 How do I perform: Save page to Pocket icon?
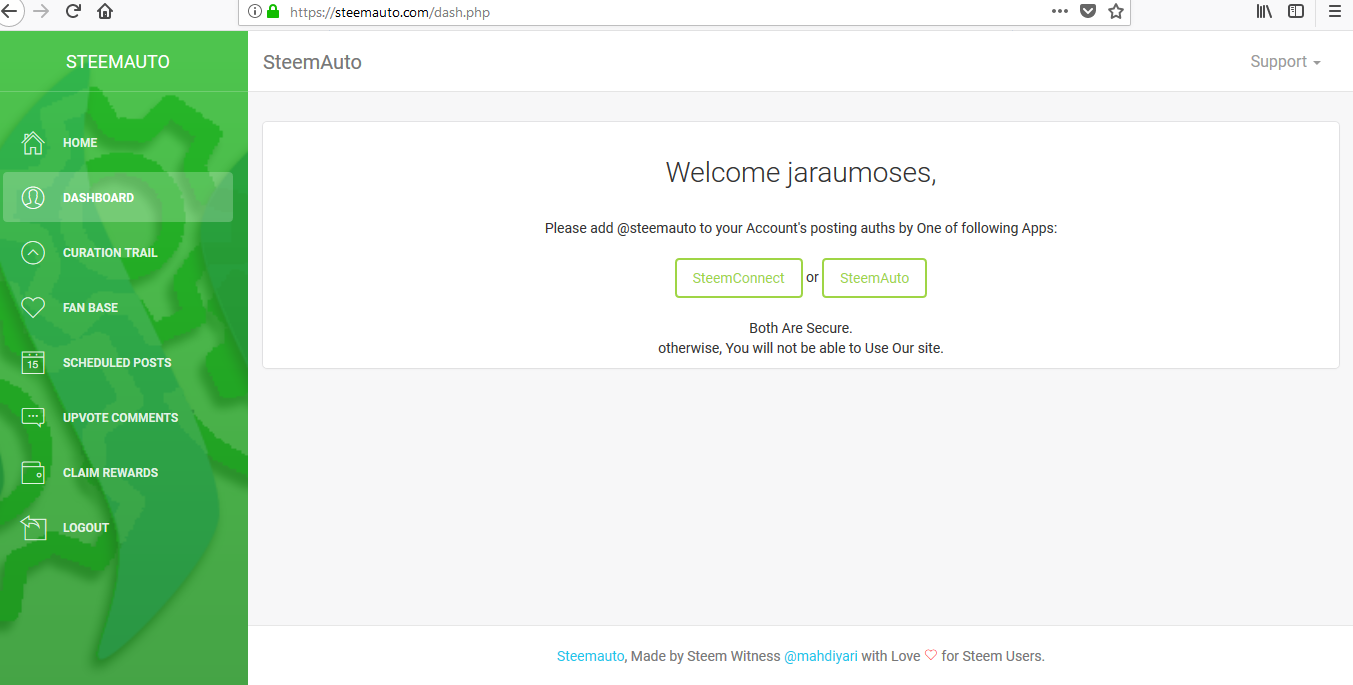pyautogui.click(x=1088, y=12)
